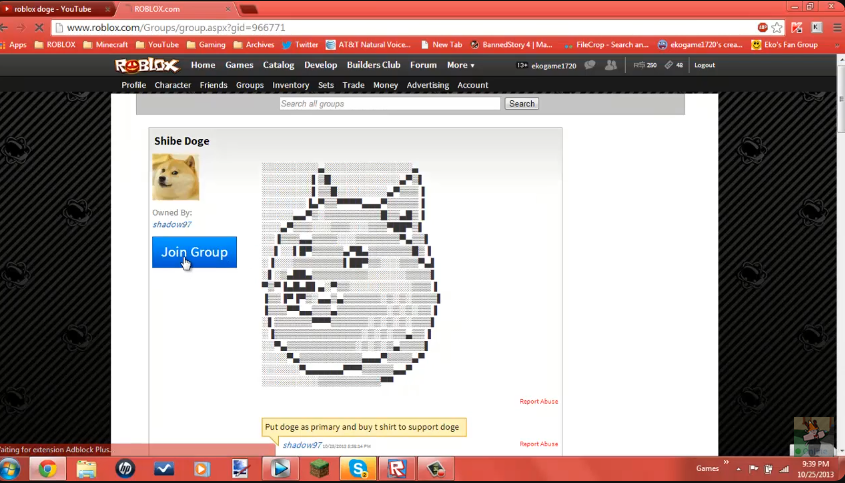Expand the More dropdown in ROBLOX navigation
Image resolution: width=845 pixels, height=483 pixels.
pyautogui.click(x=460, y=65)
